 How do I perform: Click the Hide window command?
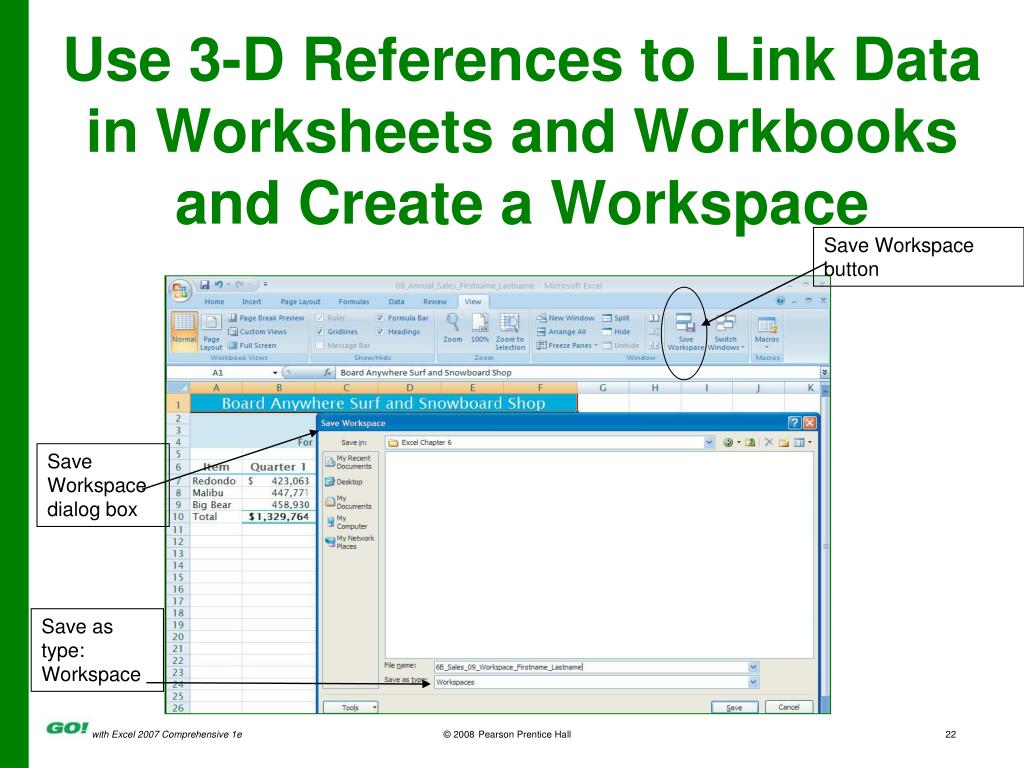point(616,332)
